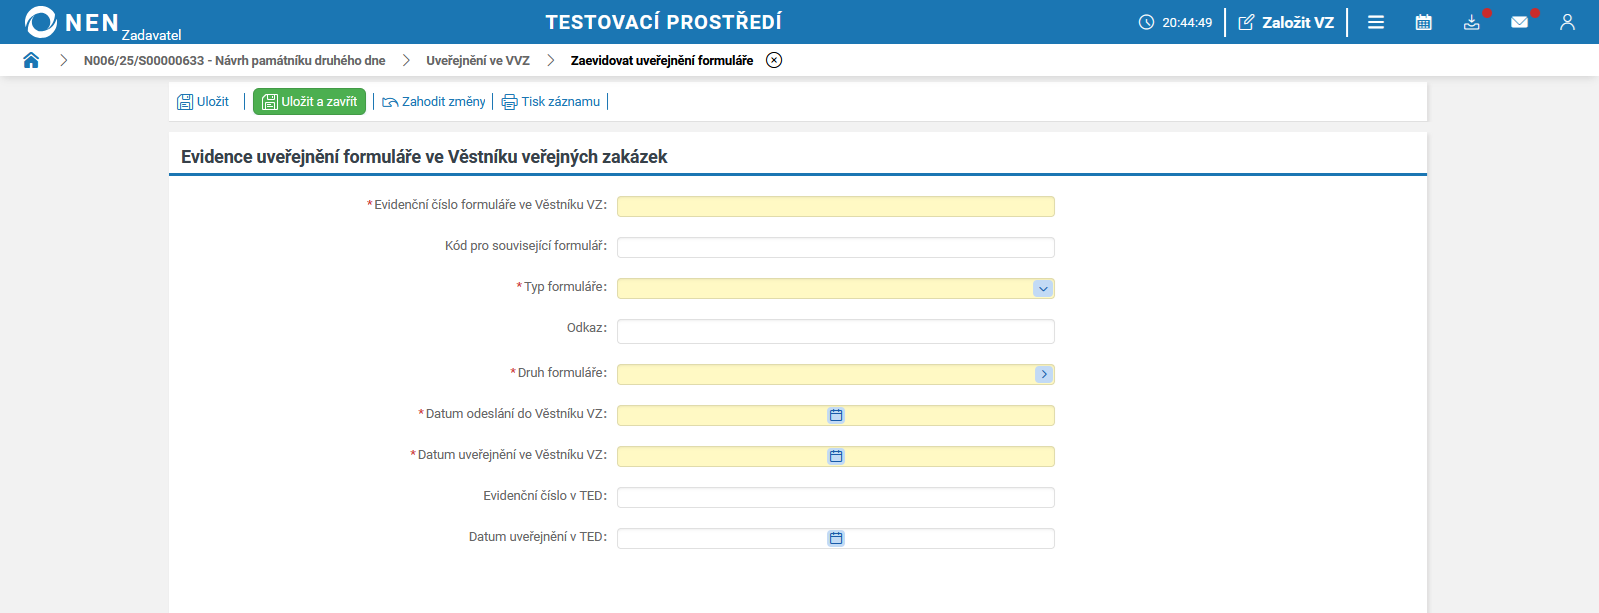
Task: Open the hamburger menu icon
Action: [1376, 22]
